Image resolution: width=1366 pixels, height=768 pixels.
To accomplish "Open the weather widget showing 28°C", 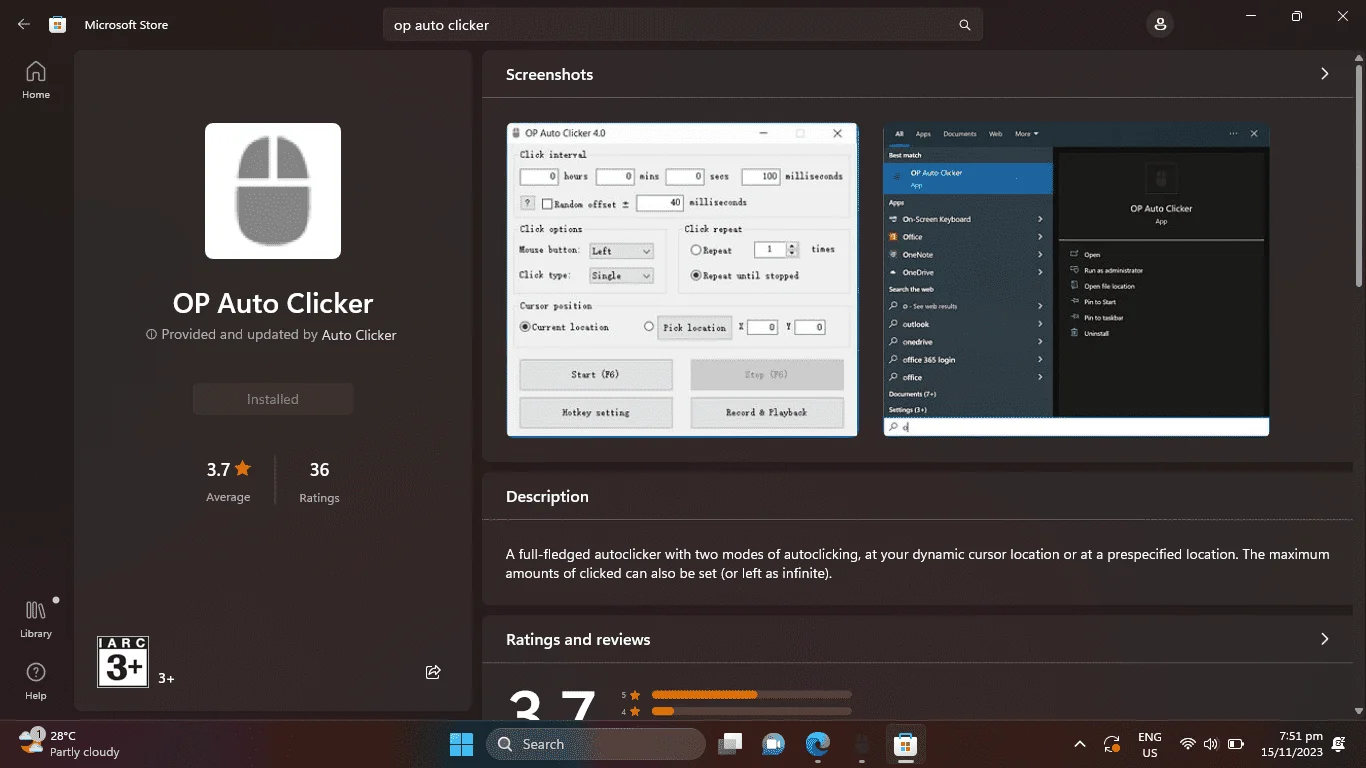I will click(x=70, y=744).
